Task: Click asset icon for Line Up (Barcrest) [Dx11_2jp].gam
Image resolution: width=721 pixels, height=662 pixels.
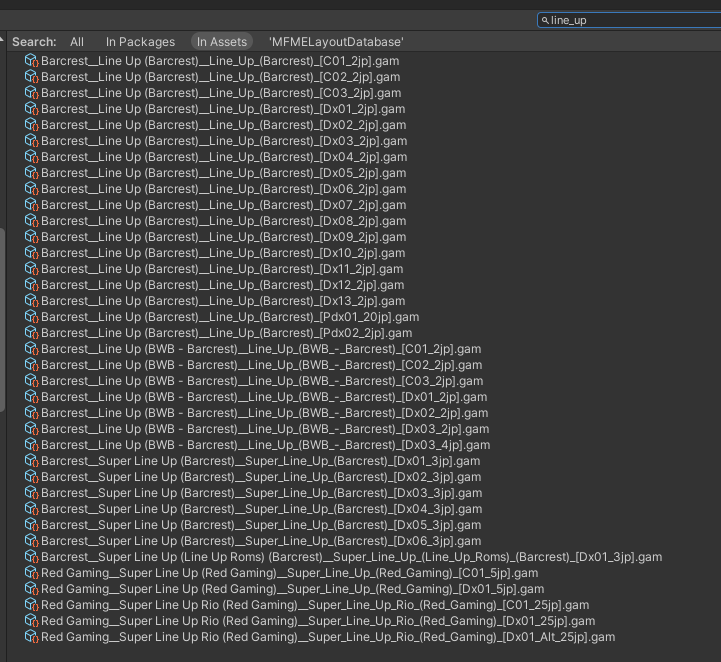Action: (31, 269)
